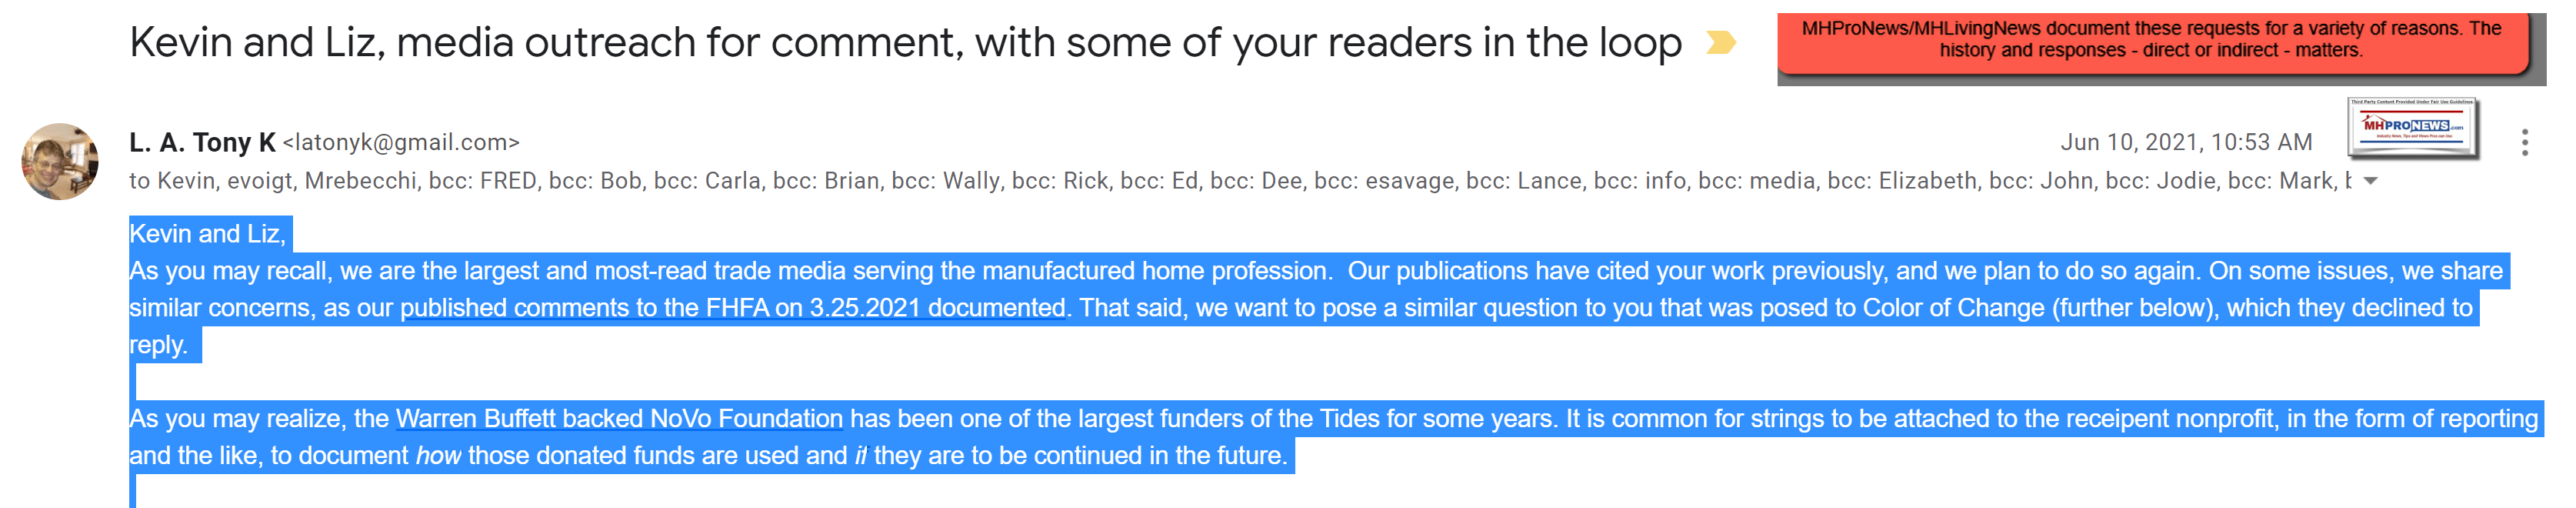Click the latonyk@gmail.com email address
Viewport: 2576px width, 508px height.
coord(401,143)
